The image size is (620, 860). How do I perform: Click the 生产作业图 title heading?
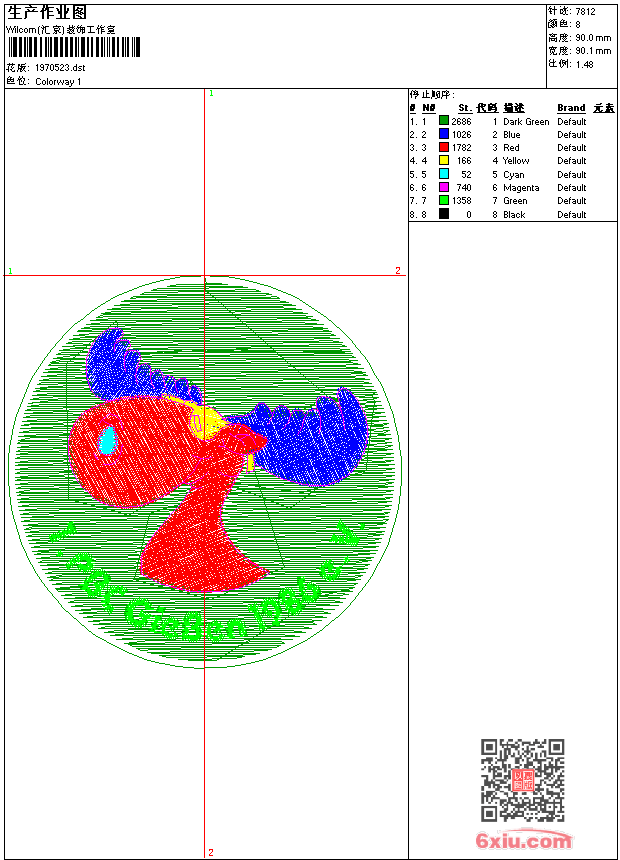click(x=47, y=12)
